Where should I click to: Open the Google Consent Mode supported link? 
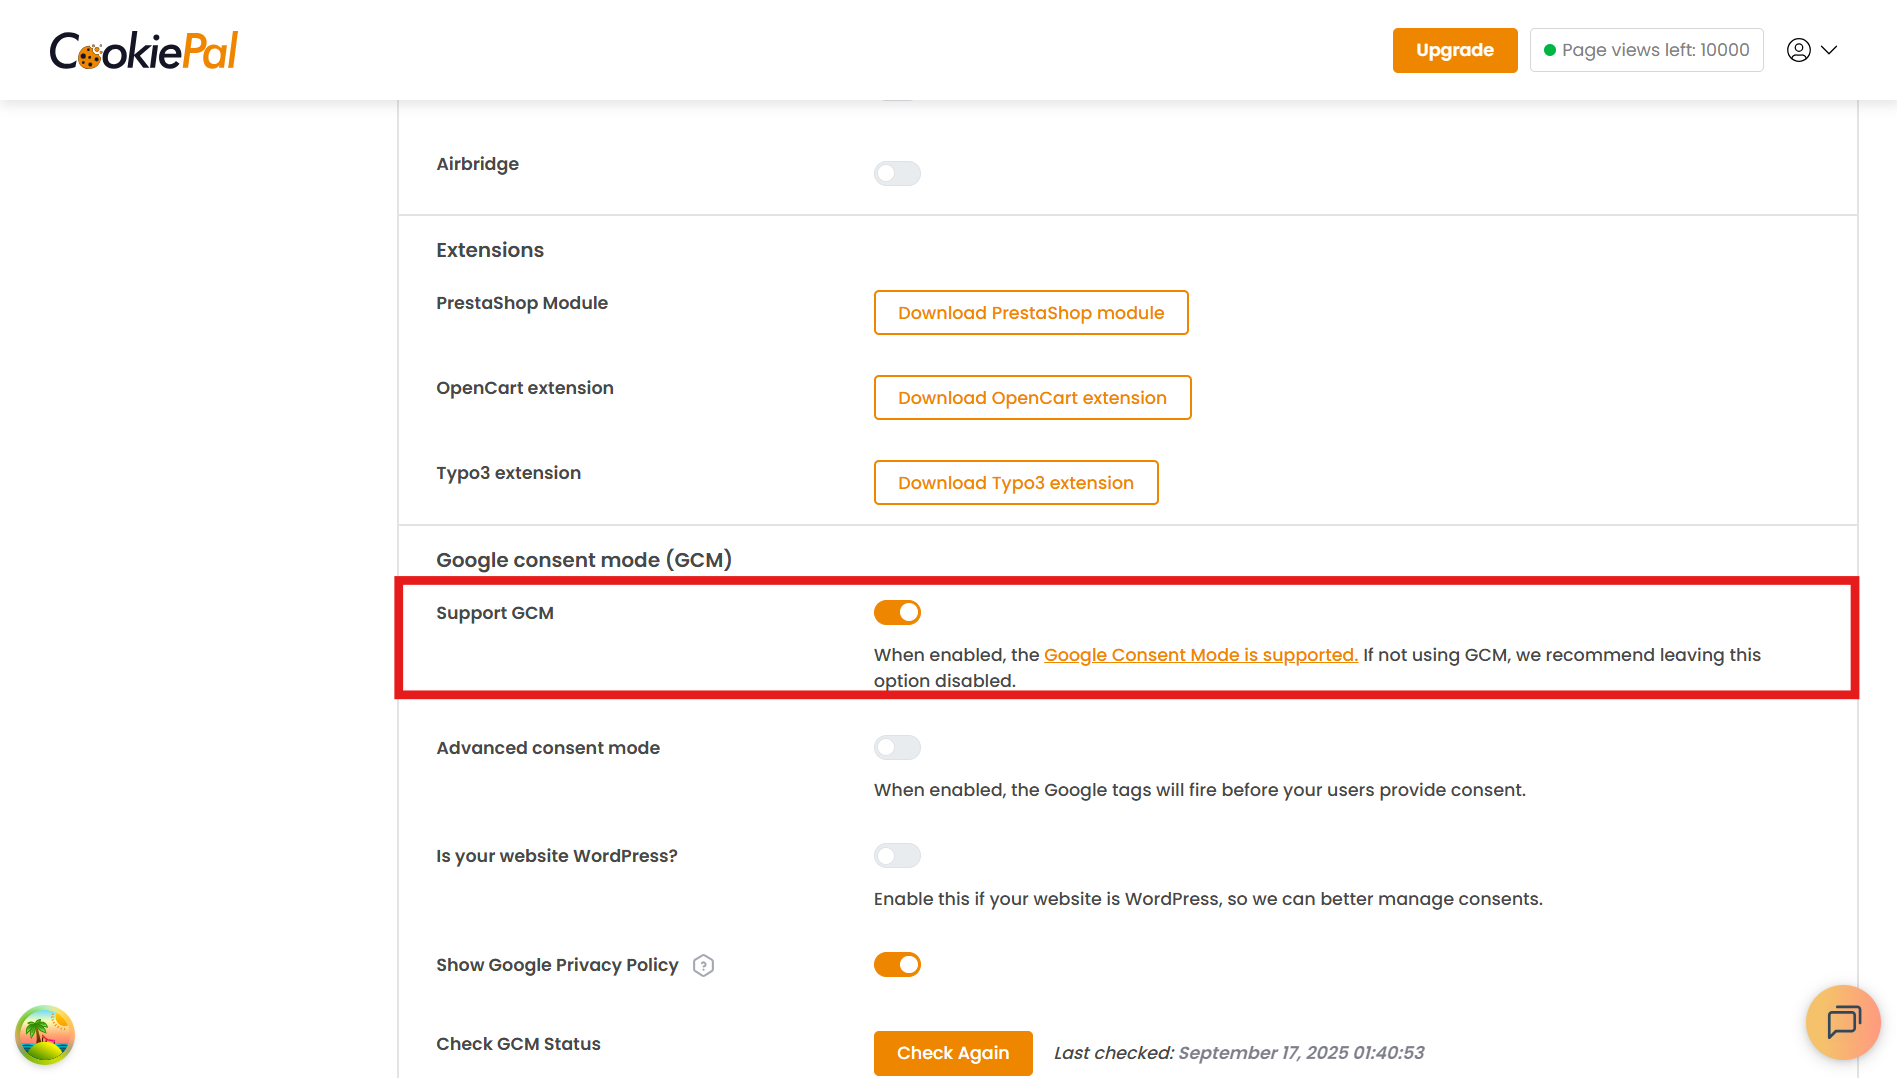[x=1200, y=654]
